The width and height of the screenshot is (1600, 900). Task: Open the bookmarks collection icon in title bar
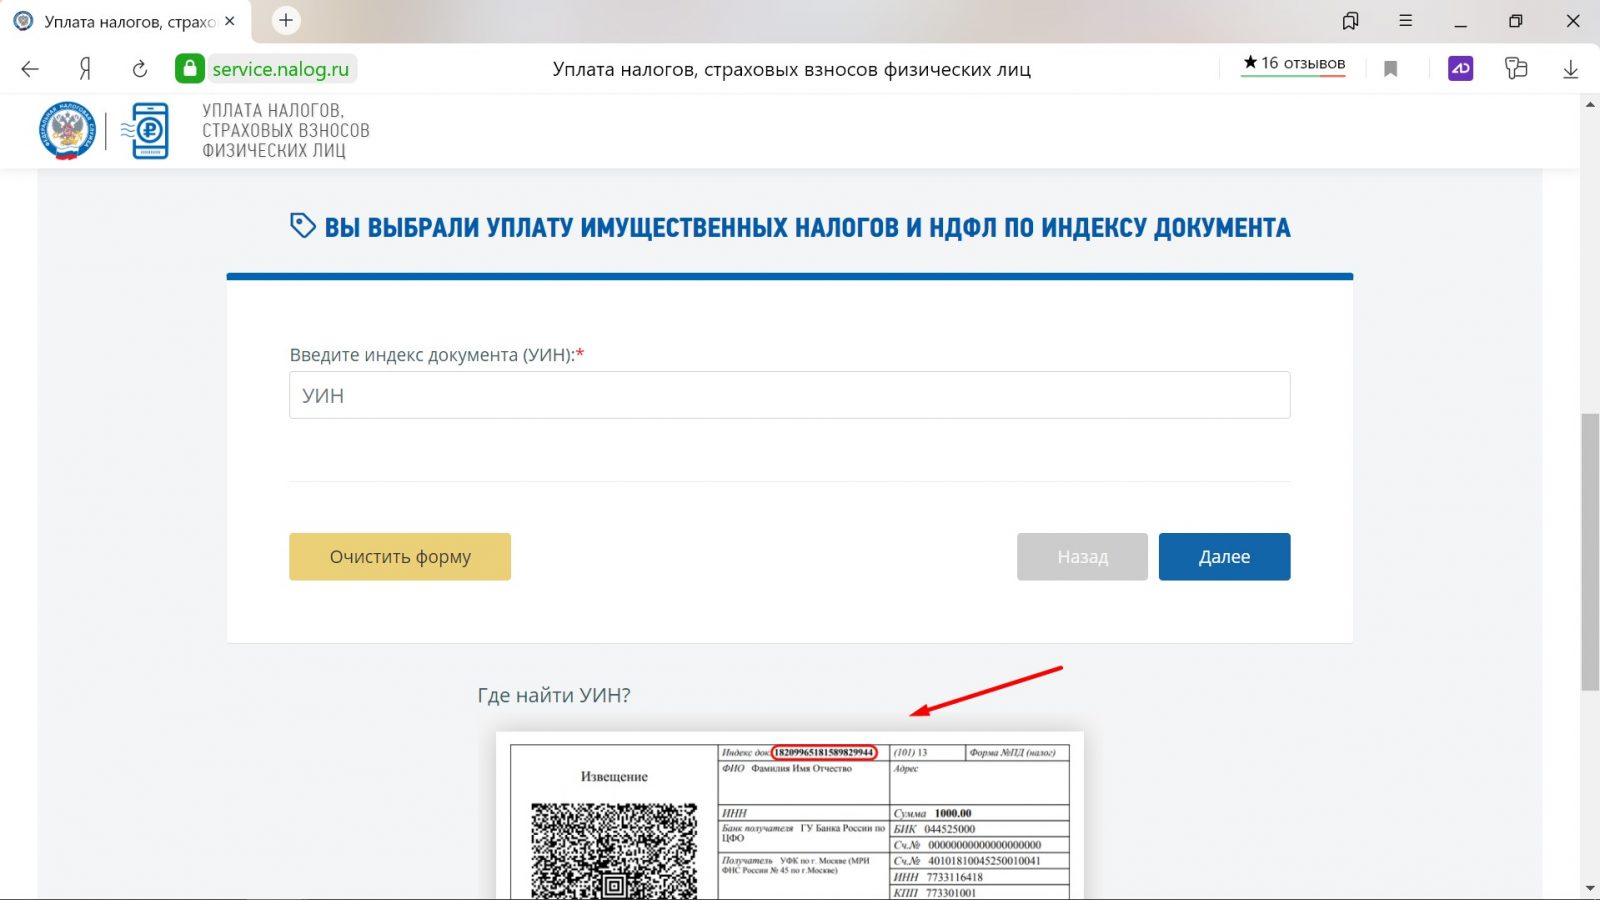pos(1350,21)
